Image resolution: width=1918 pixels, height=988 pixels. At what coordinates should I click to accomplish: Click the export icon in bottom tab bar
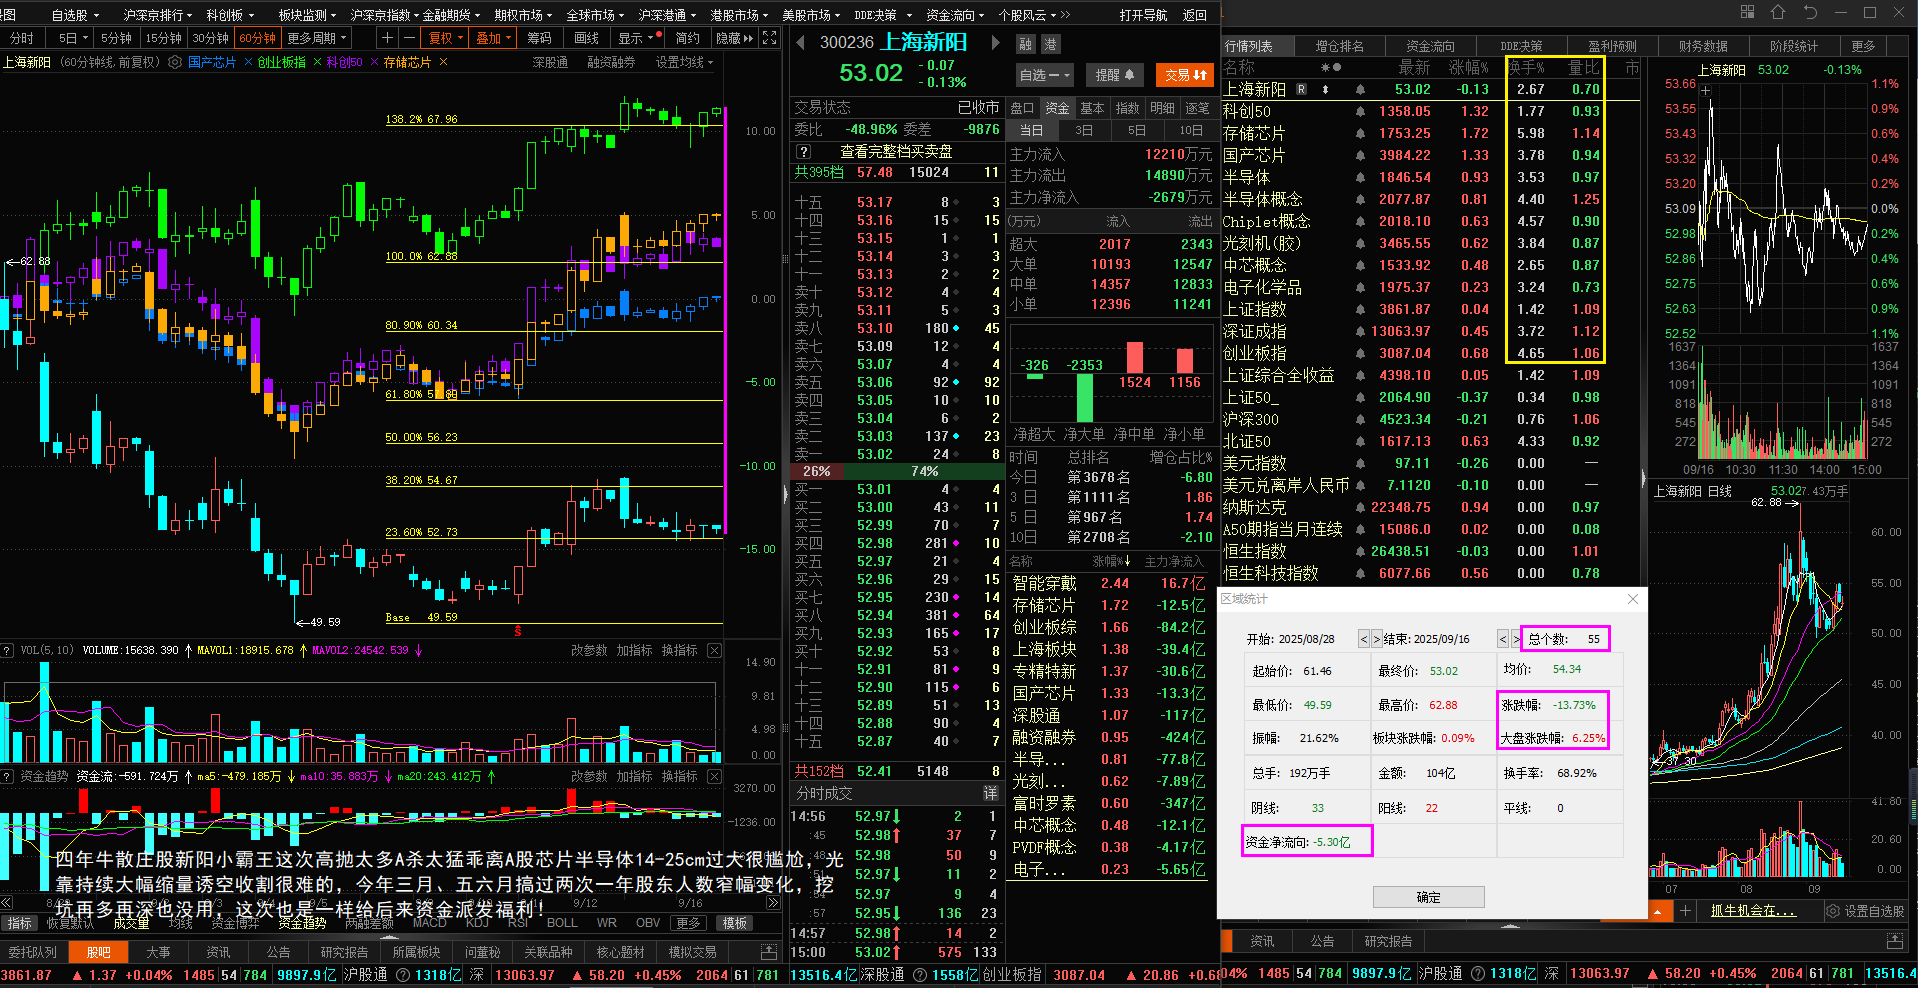(768, 952)
